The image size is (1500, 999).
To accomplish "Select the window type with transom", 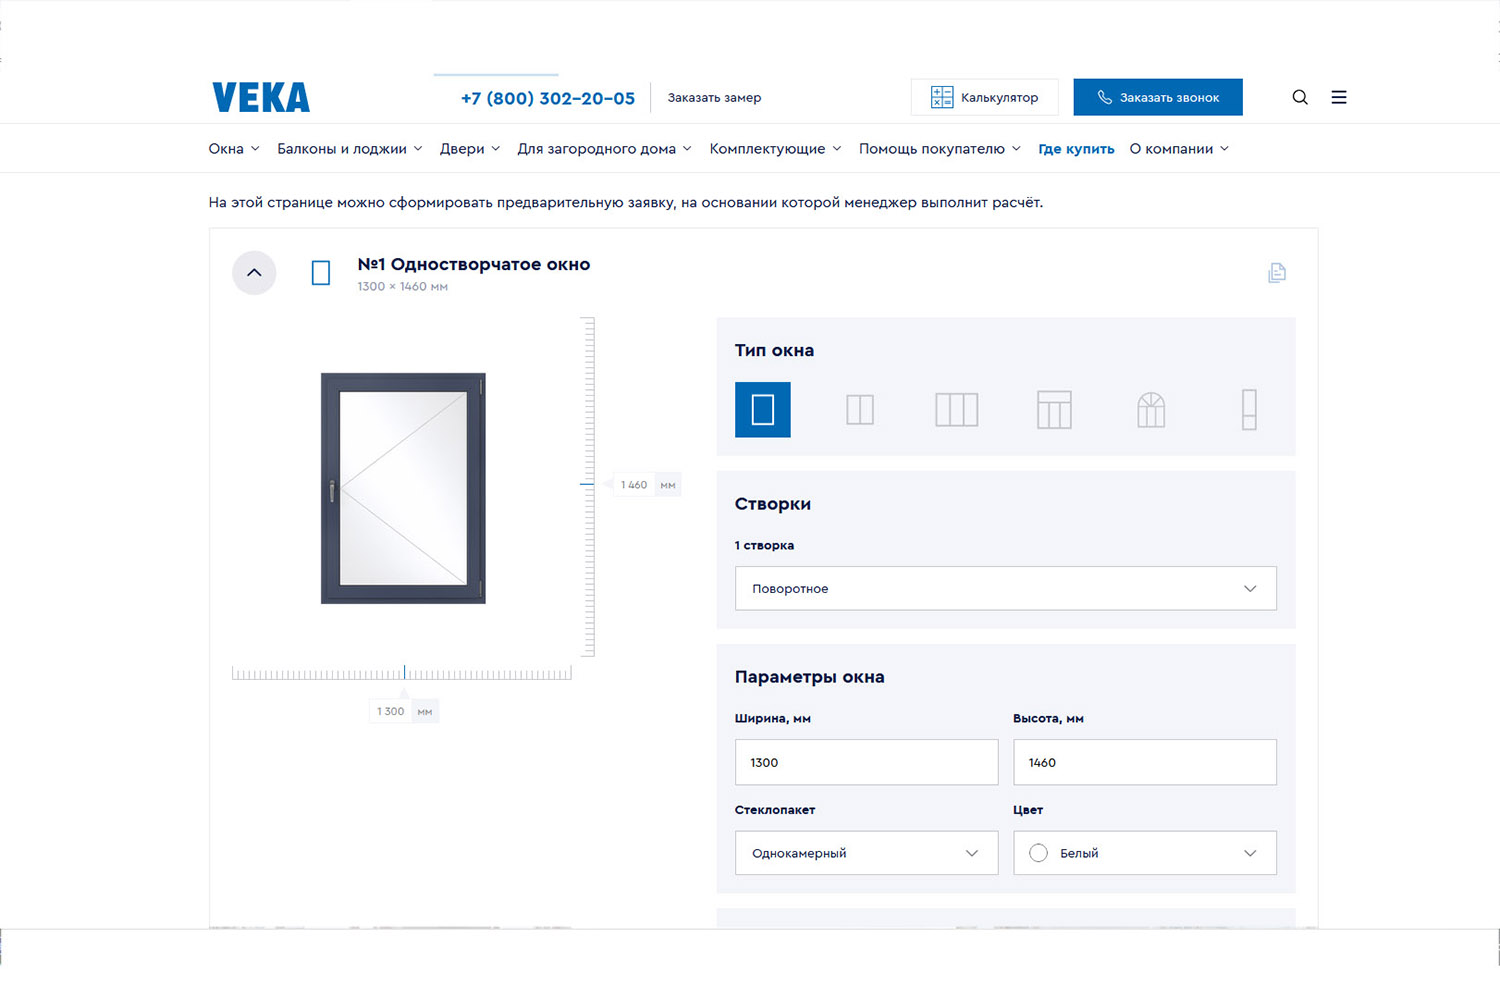I will tap(1053, 409).
